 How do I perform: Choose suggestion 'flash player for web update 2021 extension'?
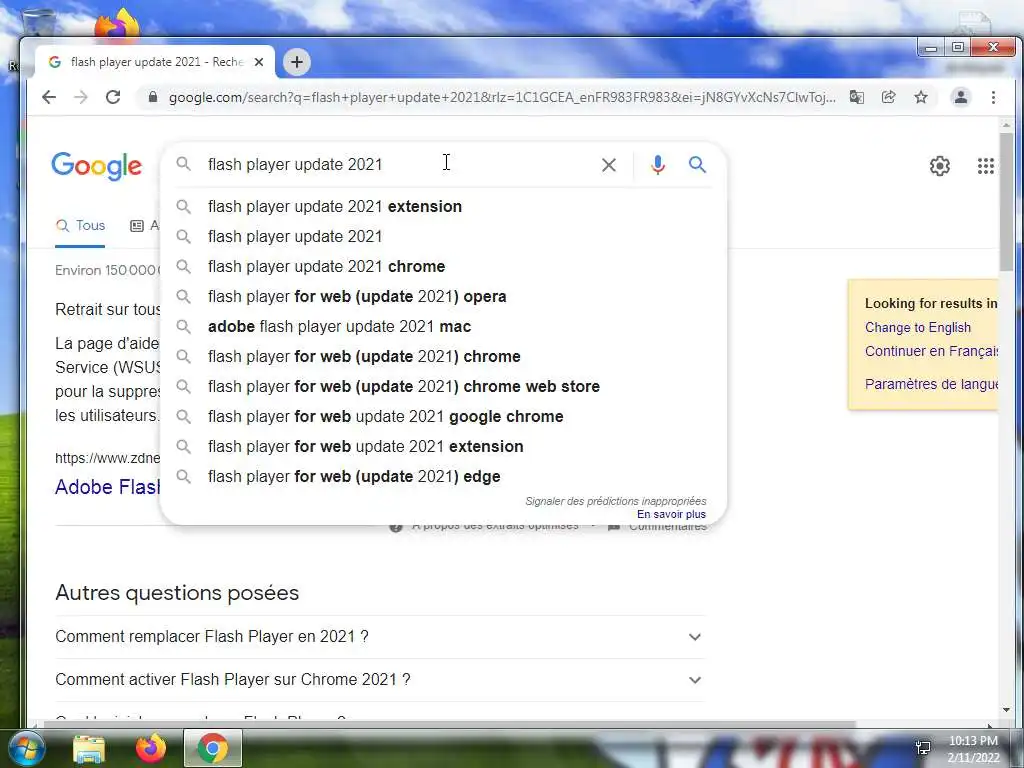click(443, 447)
